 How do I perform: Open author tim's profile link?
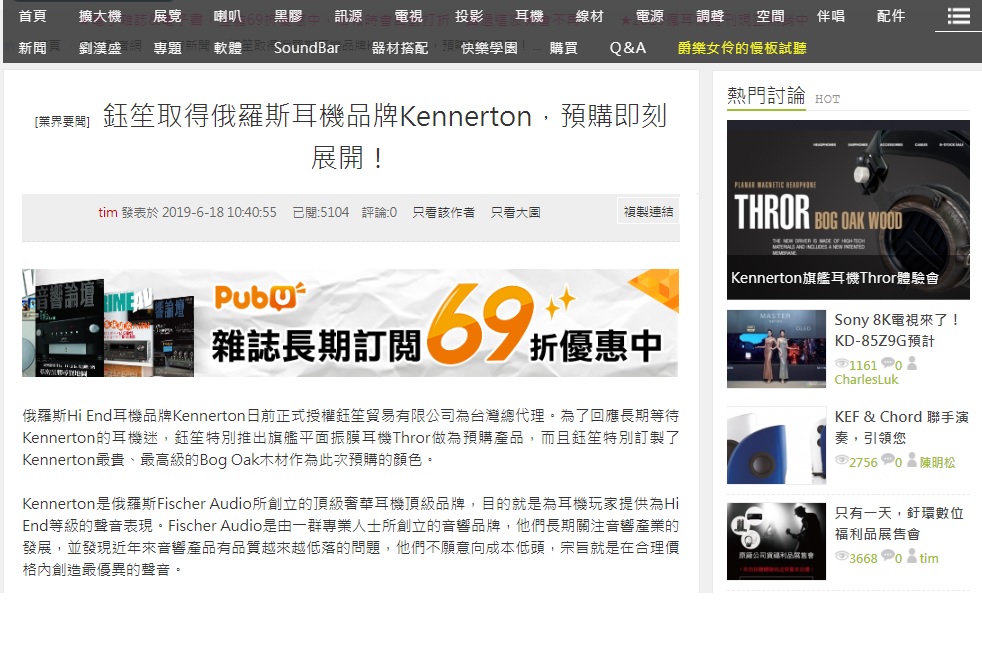click(x=108, y=212)
